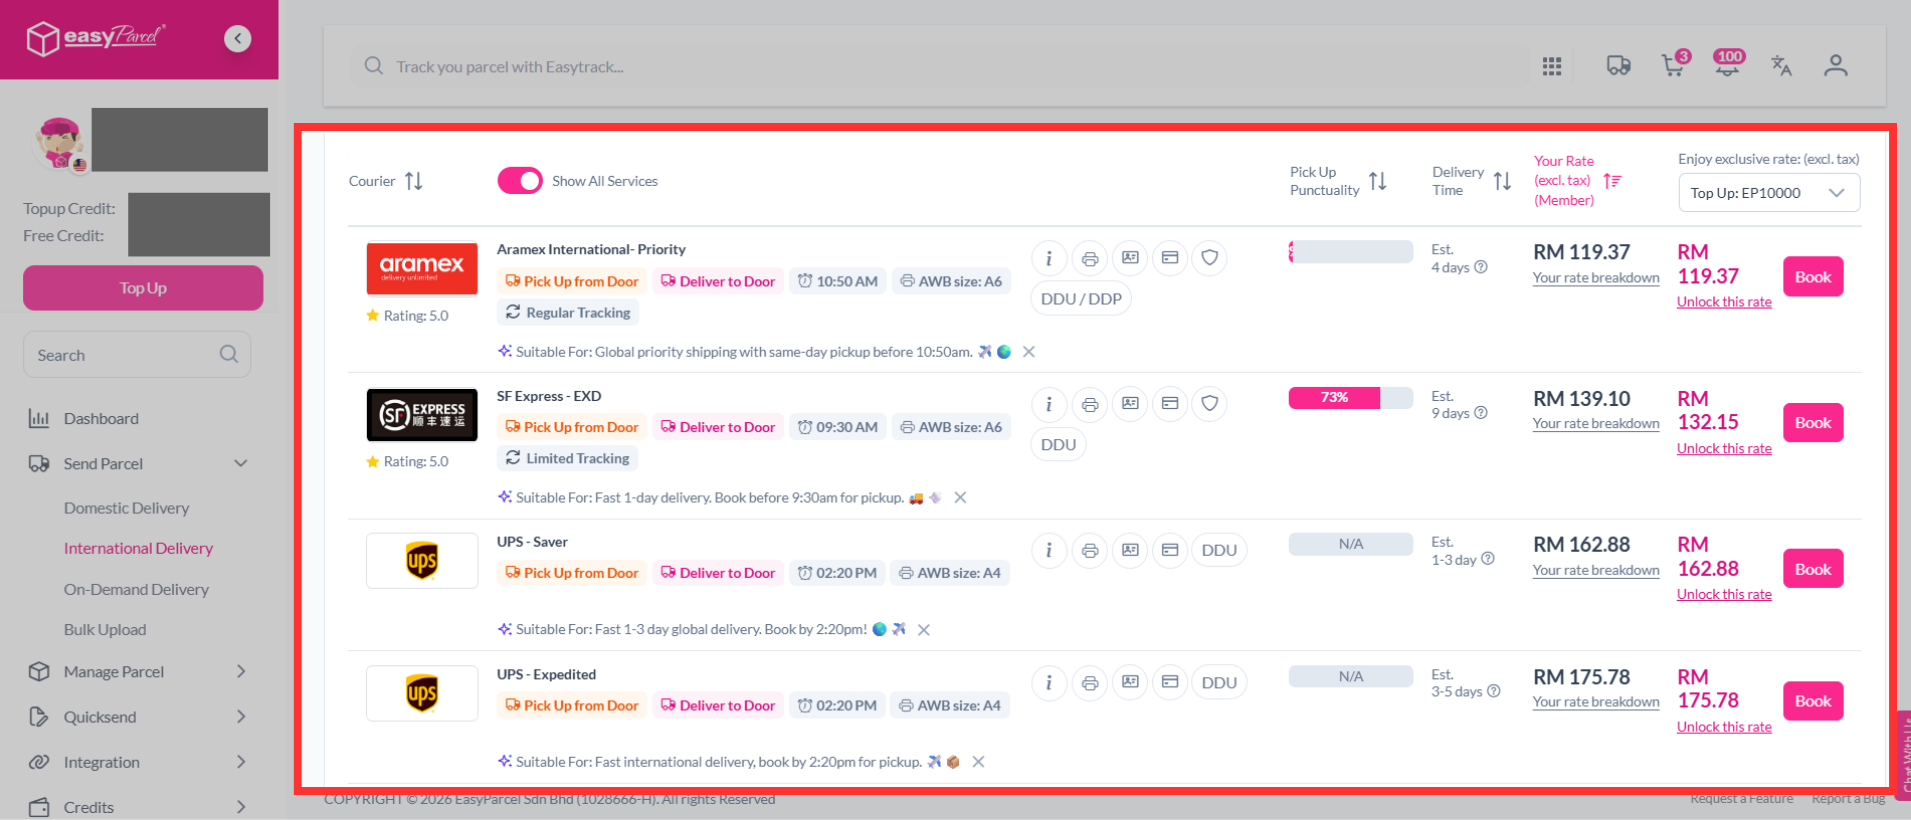Click the Aramex courier logo
The height and width of the screenshot is (820, 1911).
click(422, 269)
